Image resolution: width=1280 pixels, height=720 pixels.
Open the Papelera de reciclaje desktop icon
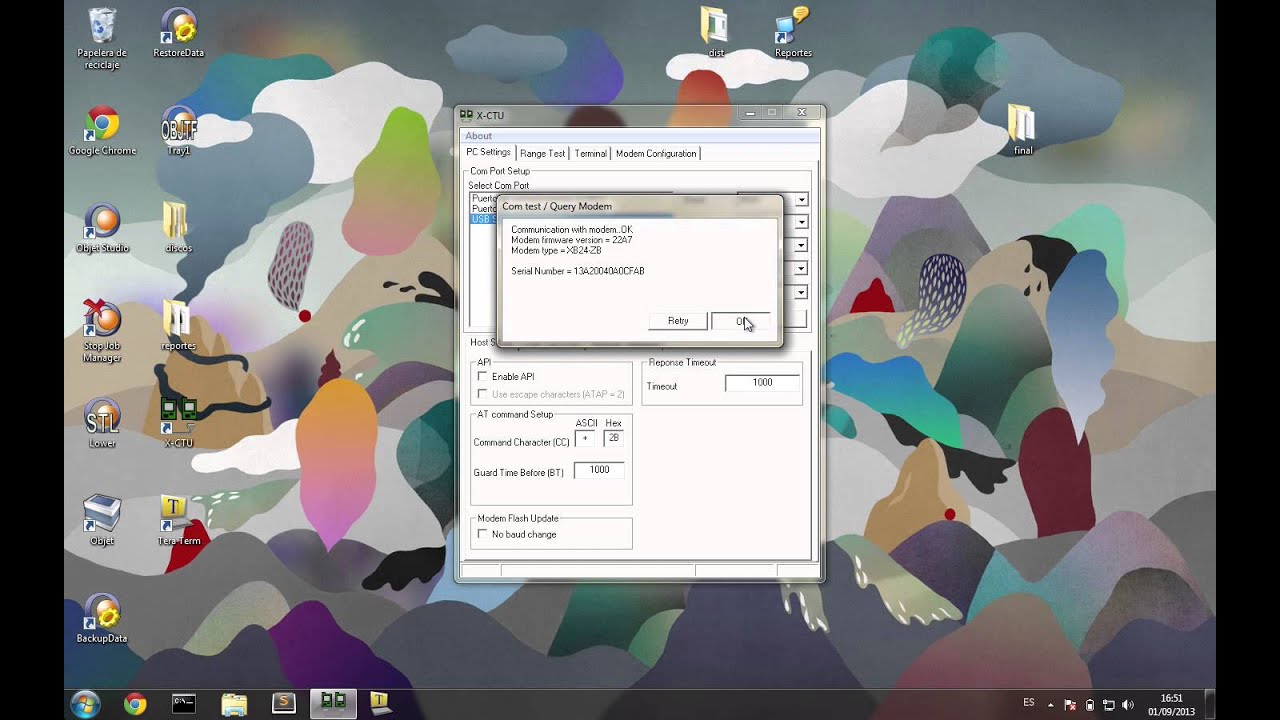(x=102, y=38)
